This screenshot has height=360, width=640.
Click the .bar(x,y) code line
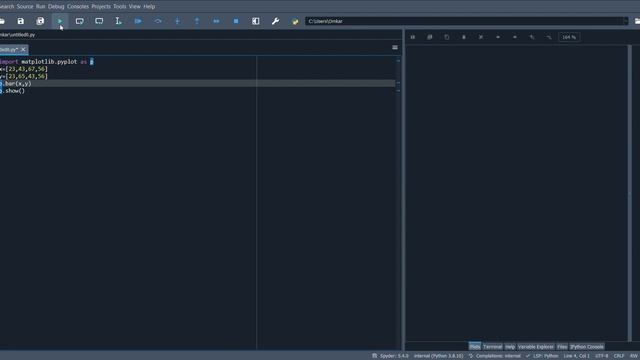click(x=16, y=84)
